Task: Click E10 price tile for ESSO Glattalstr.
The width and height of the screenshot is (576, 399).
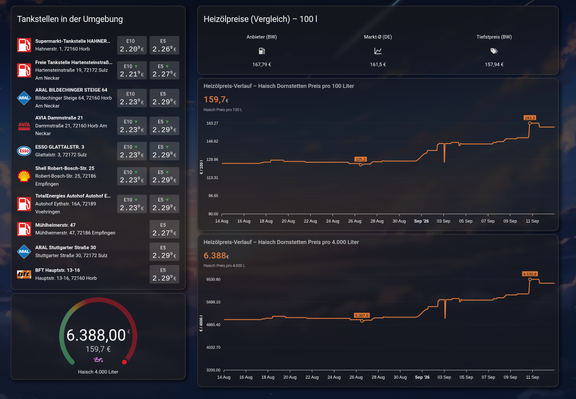Action: pyautogui.click(x=132, y=151)
